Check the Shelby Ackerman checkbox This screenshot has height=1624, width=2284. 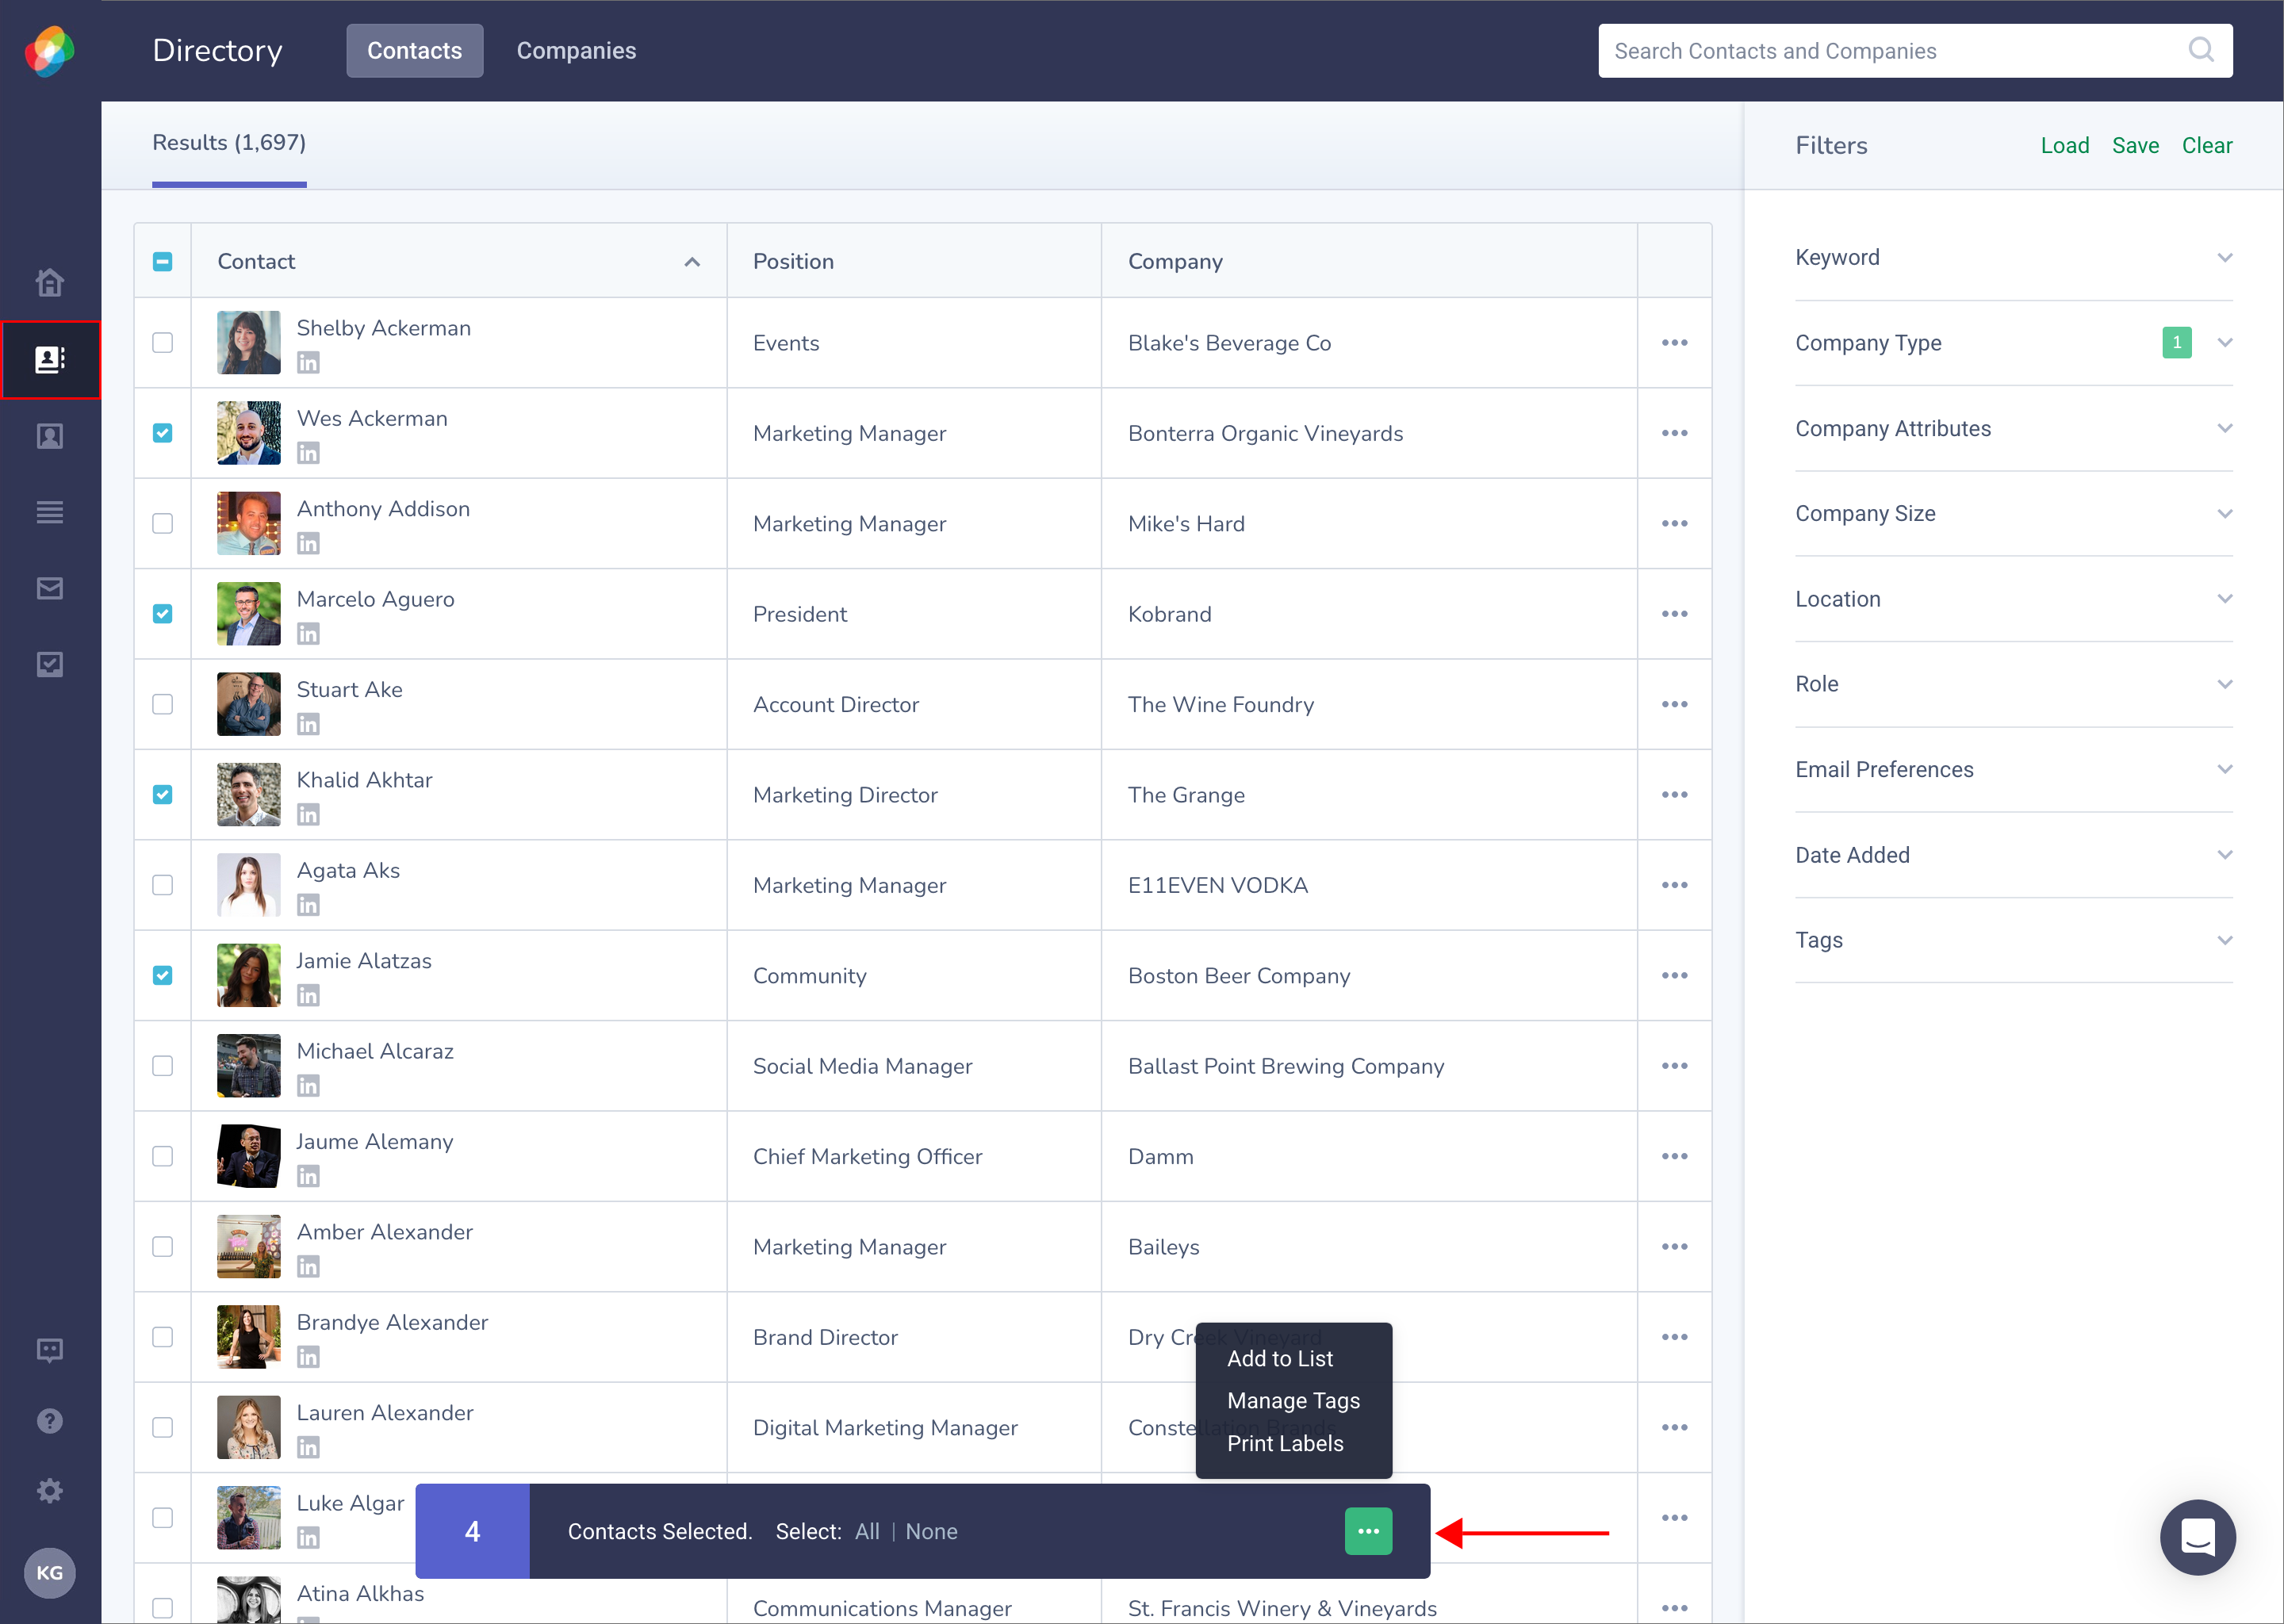162,343
